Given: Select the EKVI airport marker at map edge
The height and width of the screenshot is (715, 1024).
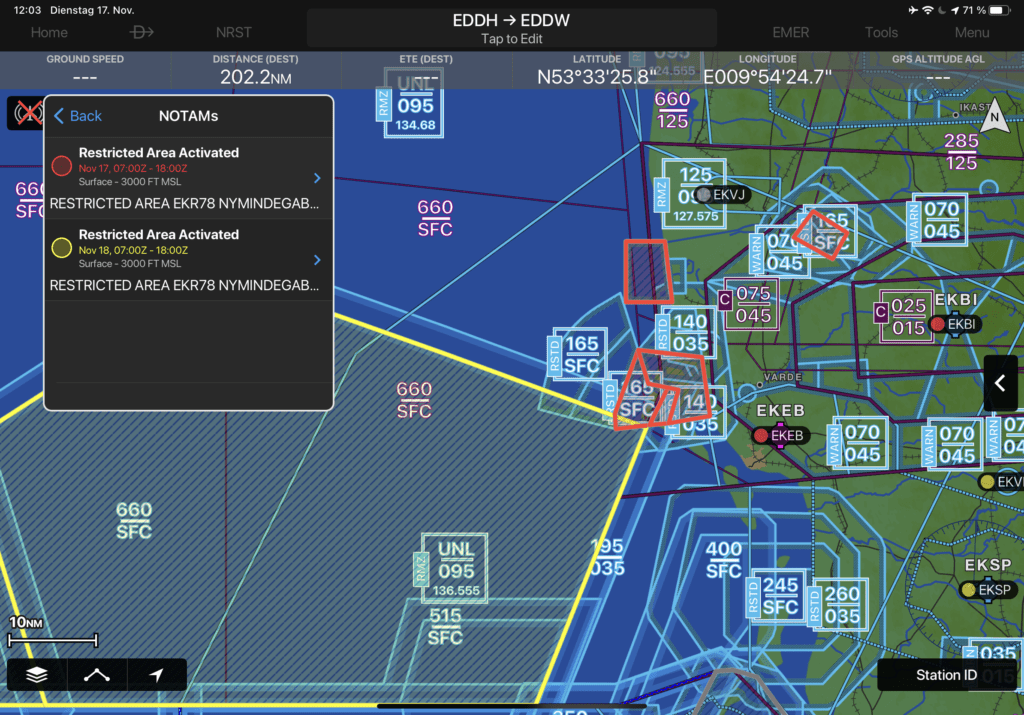Looking at the screenshot, I should point(1002,482).
